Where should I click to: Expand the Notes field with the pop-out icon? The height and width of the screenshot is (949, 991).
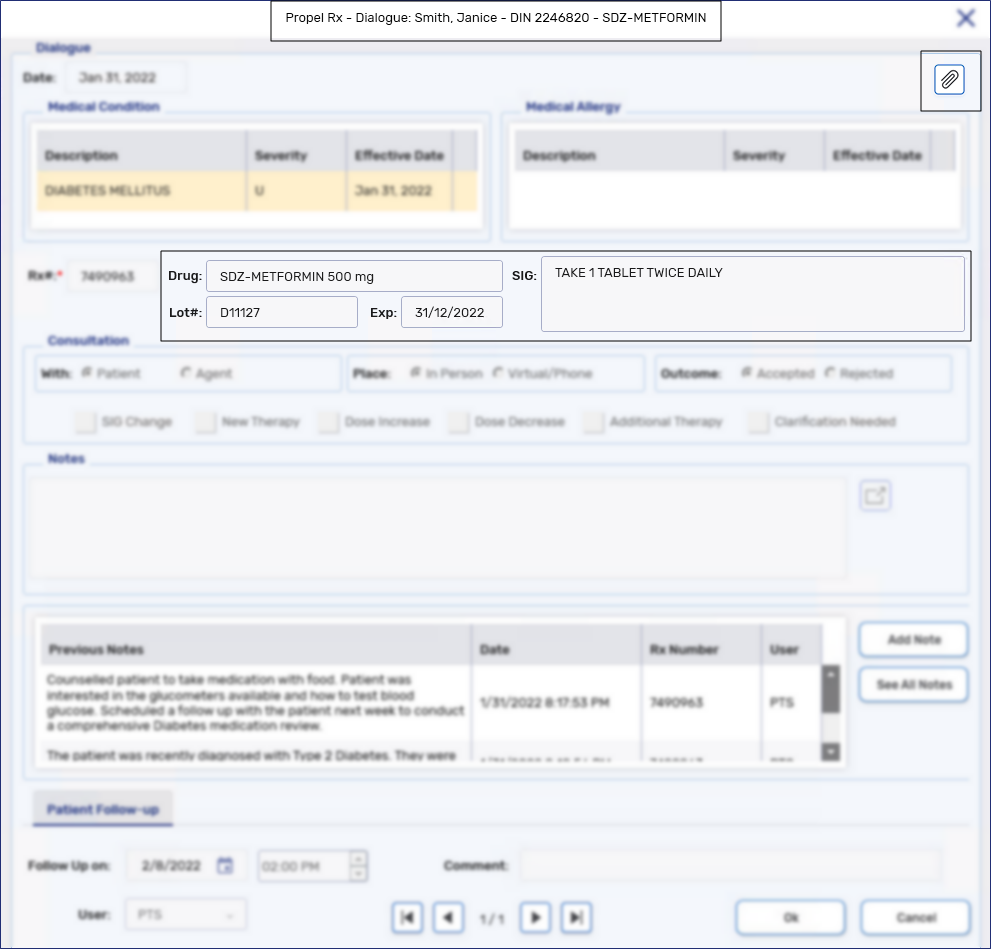click(x=875, y=495)
